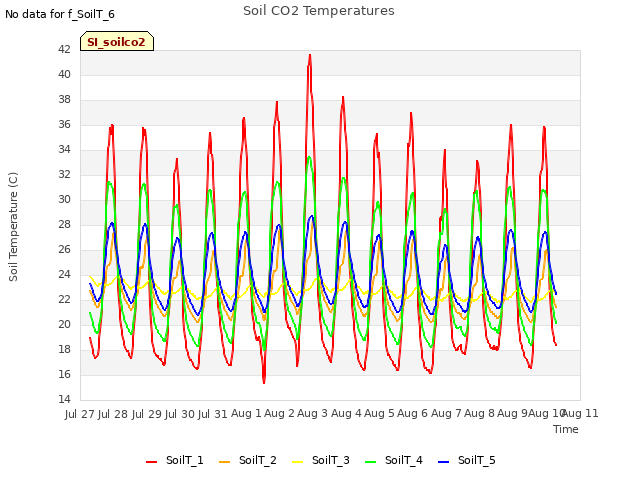This screenshot has width=640, height=480.
Task: Click the Jul 29 x-axis date label
Action: coord(146,414)
